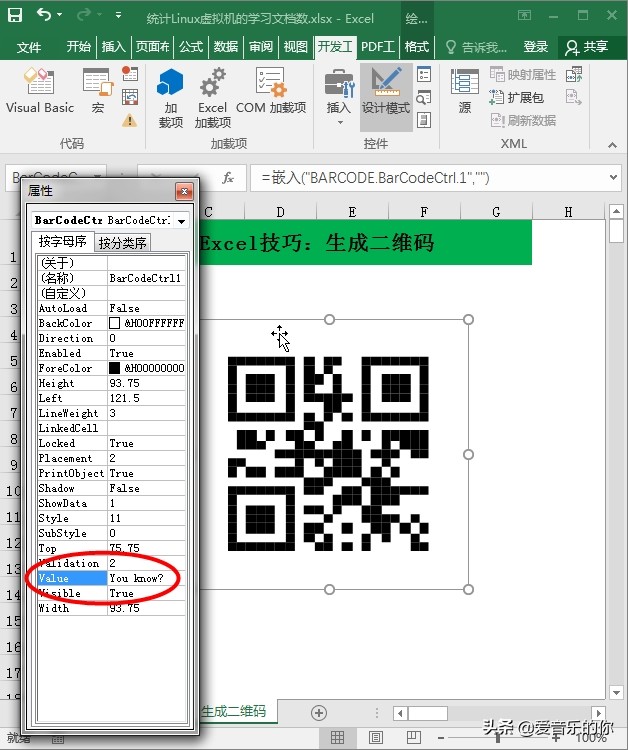Image resolution: width=628 pixels, height=750 pixels.
Task: Toggle 设计模式 design mode
Action: (386, 98)
